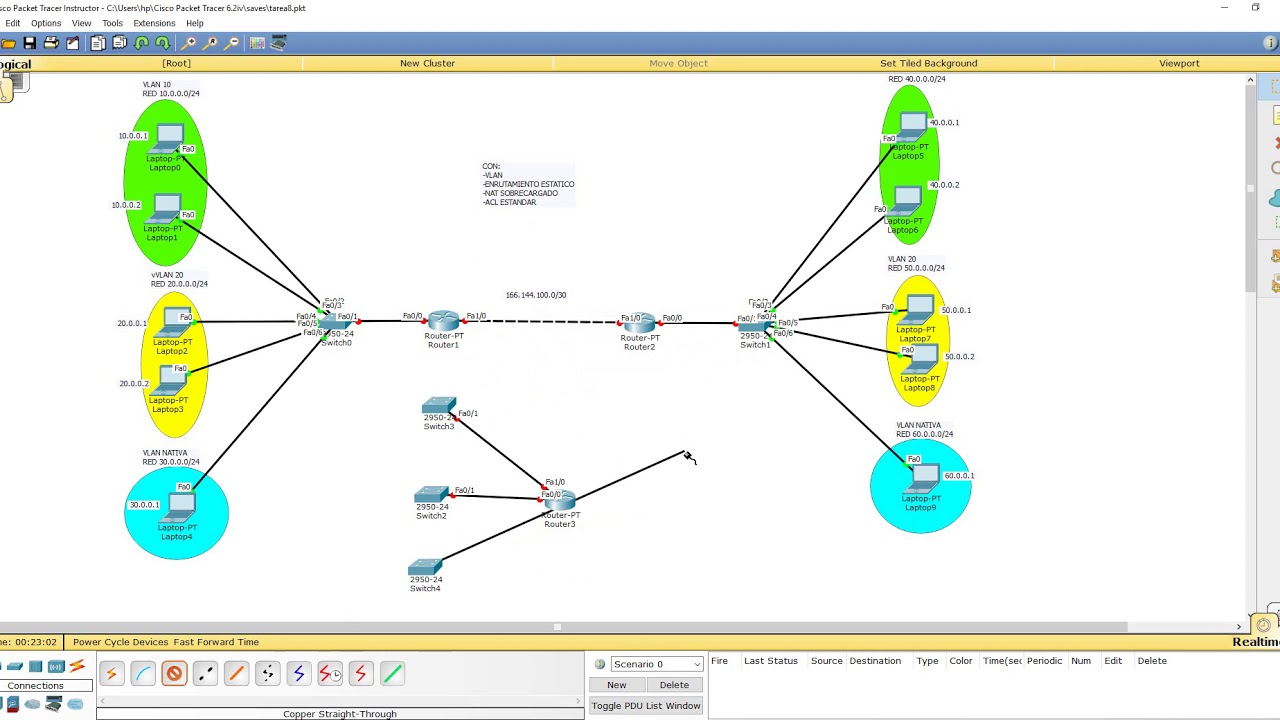Select the green Octal cable icon
The image size is (1280, 720).
coord(392,674)
